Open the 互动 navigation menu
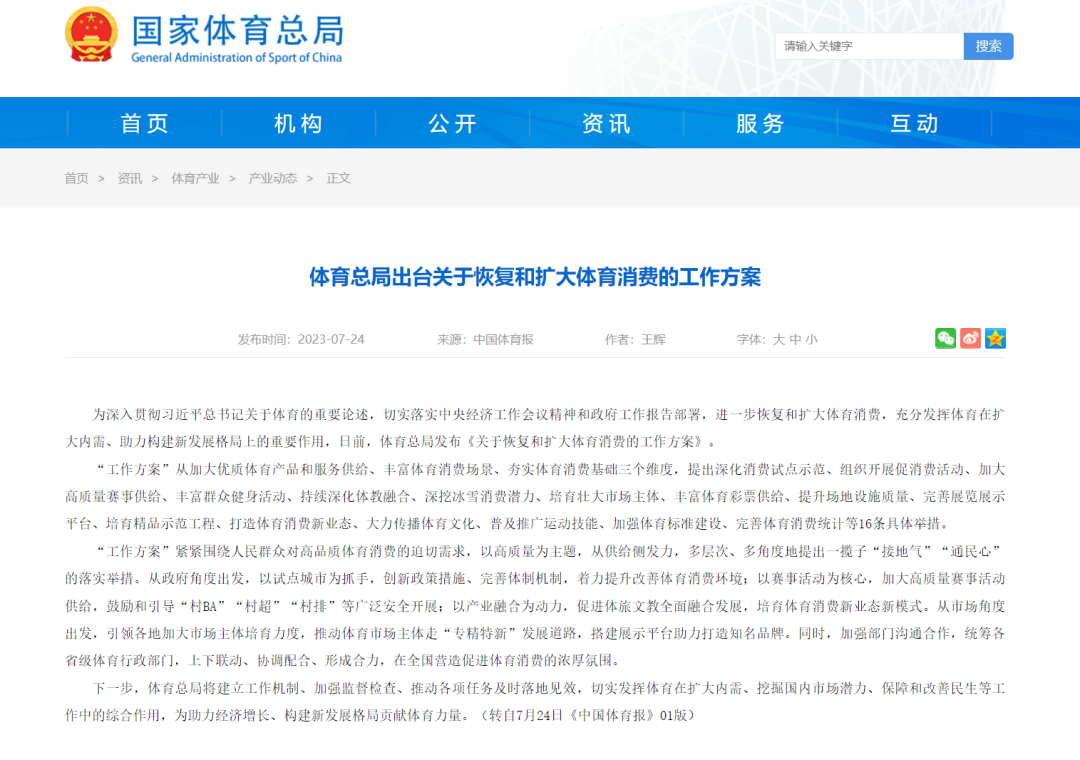This screenshot has width=1080, height=760. pyautogui.click(x=913, y=122)
